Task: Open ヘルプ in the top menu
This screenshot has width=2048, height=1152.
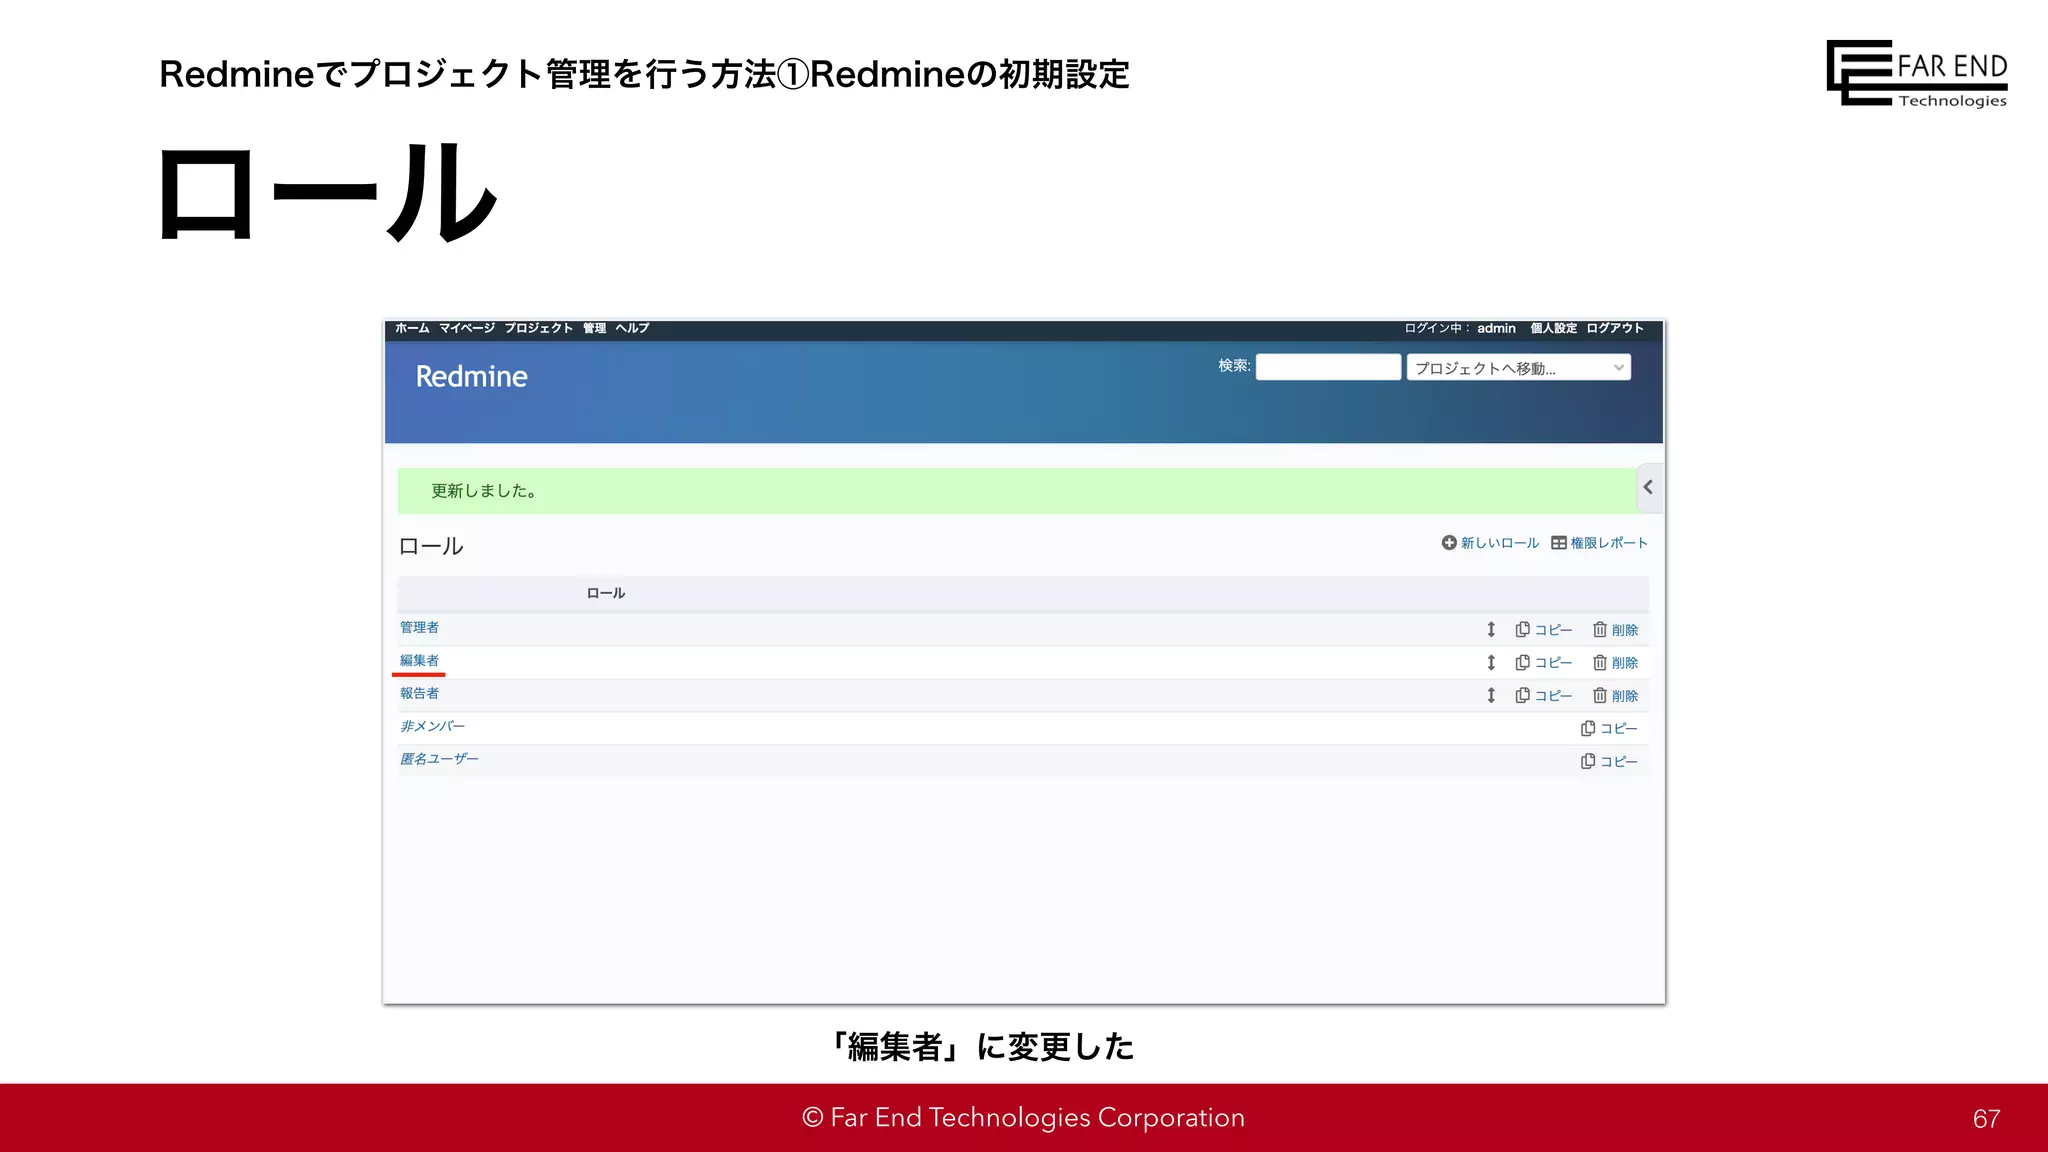Action: [632, 328]
